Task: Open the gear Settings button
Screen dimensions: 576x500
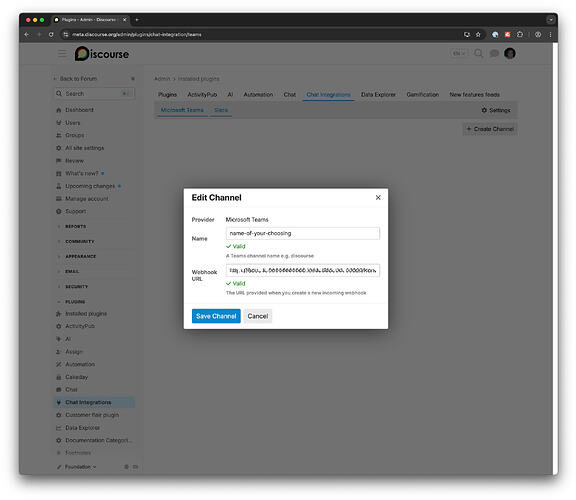Action: point(496,110)
